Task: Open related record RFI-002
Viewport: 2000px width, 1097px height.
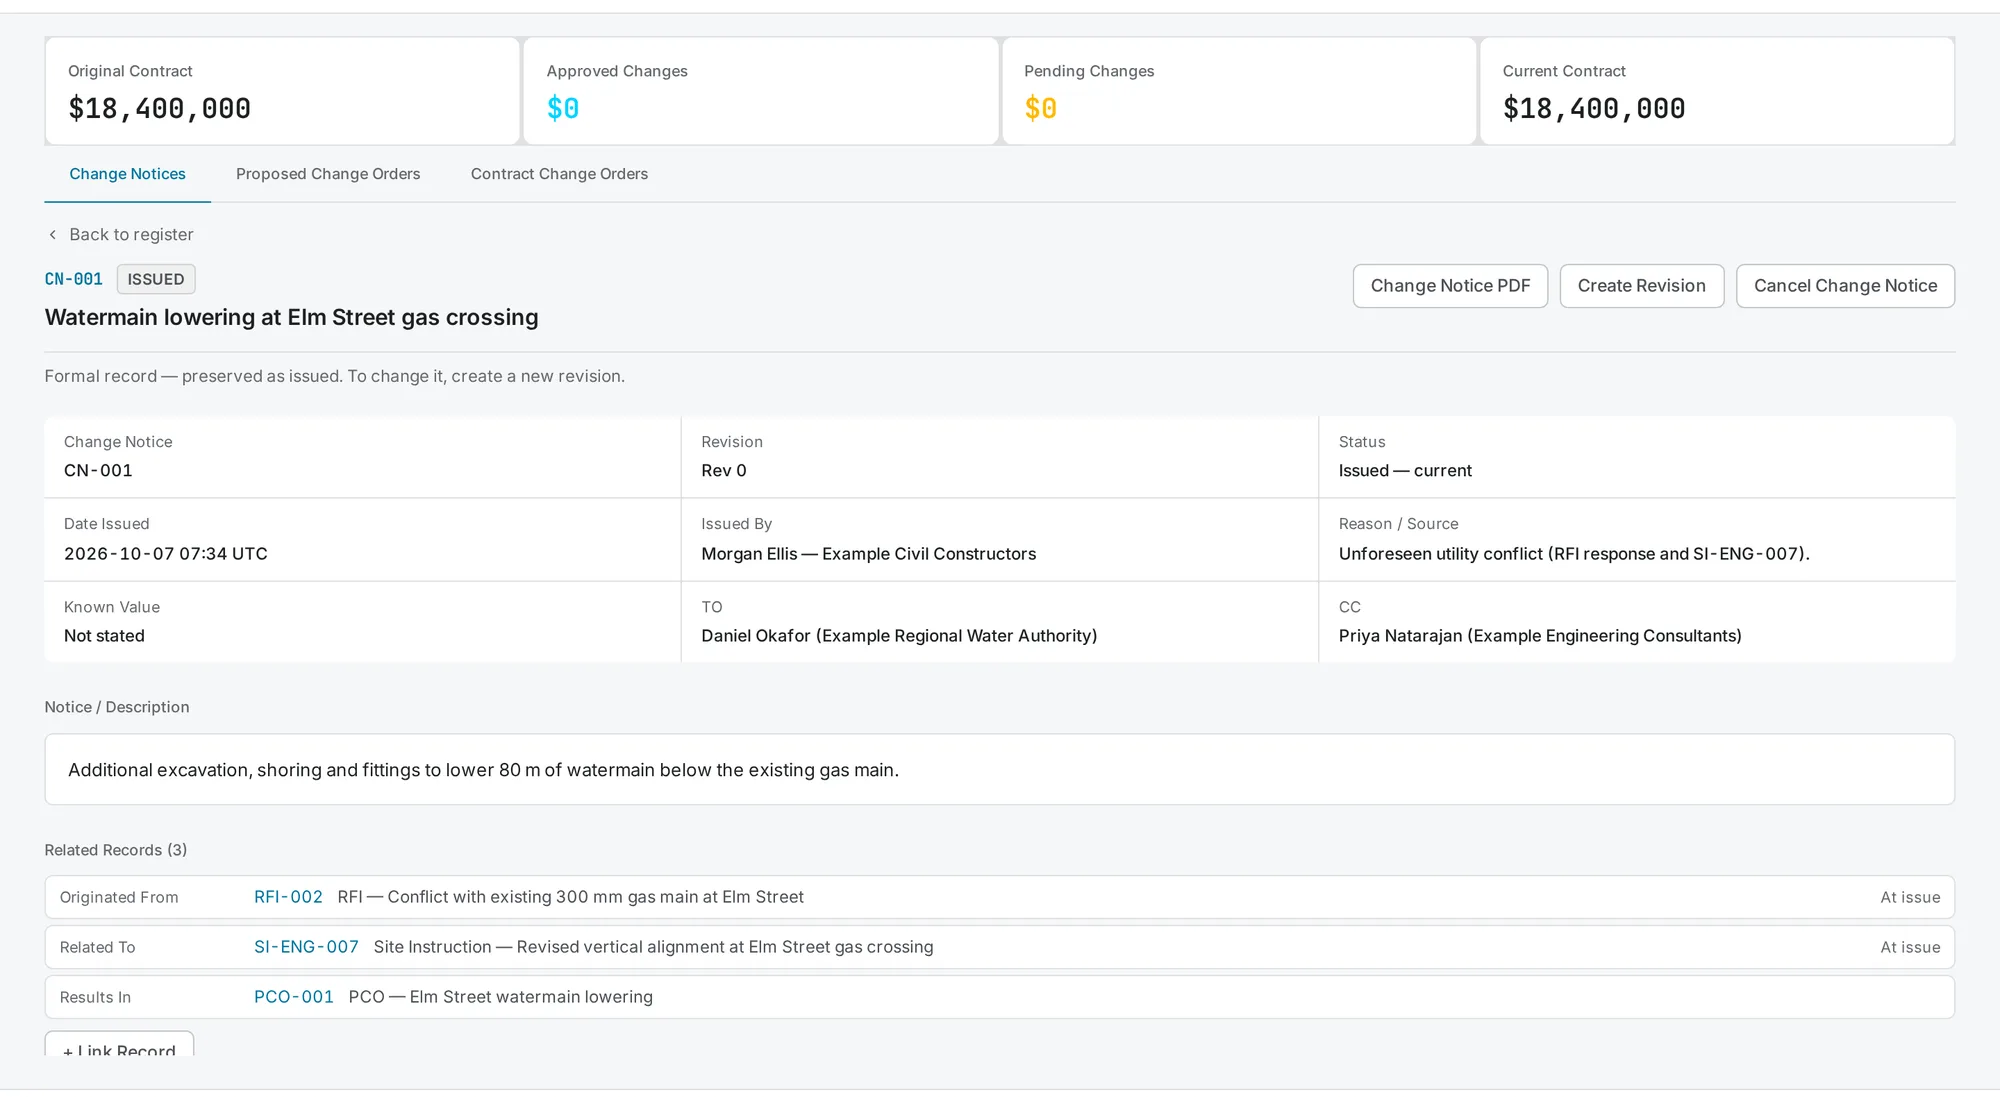Action: pyautogui.click(x=288, y=897)
